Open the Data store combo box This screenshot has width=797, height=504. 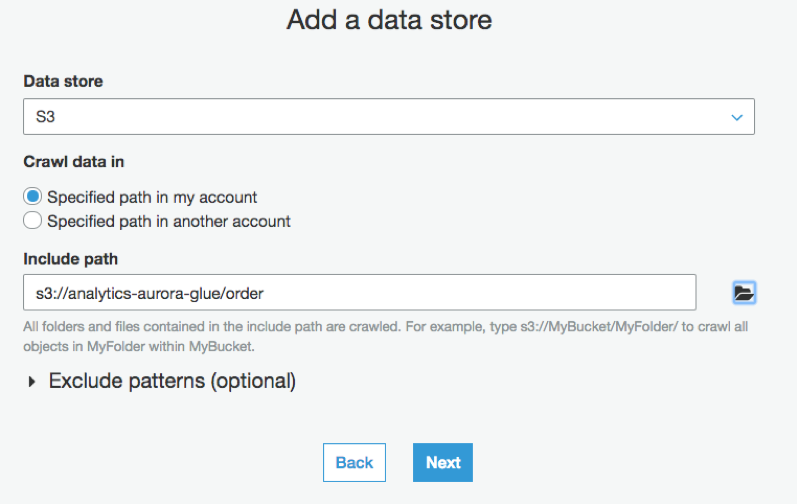point(388,117)
